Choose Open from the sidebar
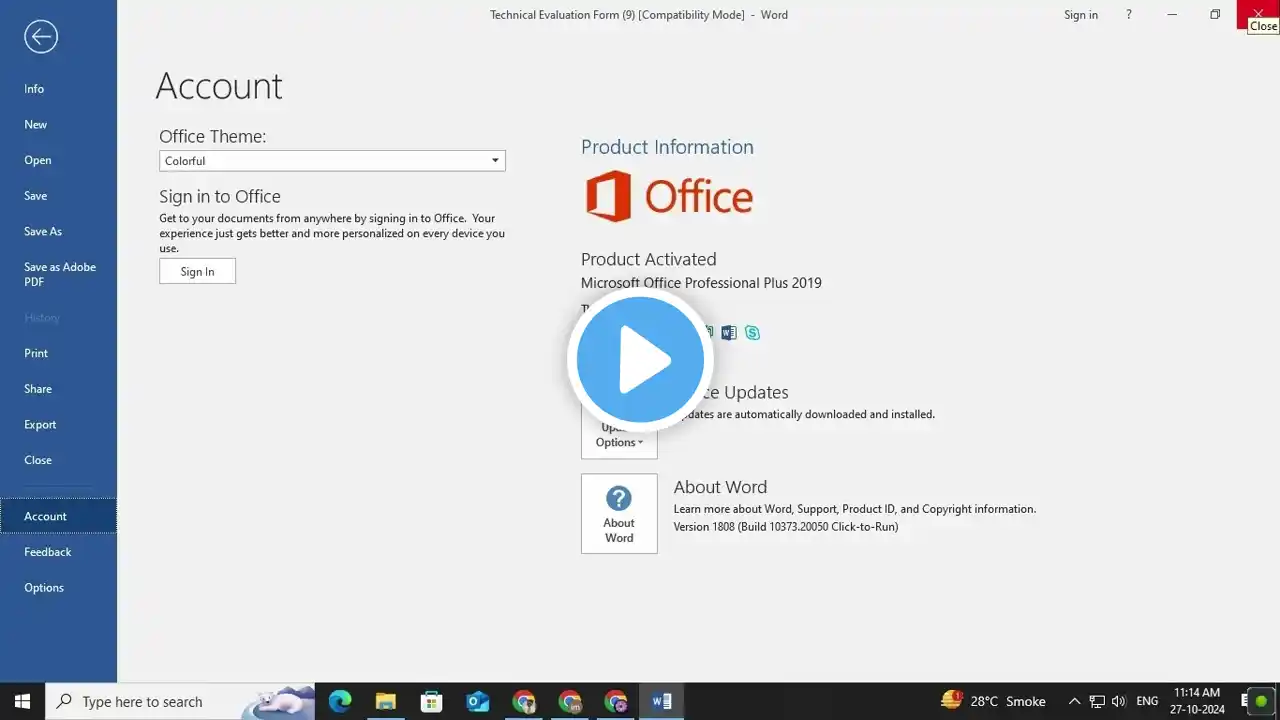Screen dimensions: 1280x720 (38, 160)
